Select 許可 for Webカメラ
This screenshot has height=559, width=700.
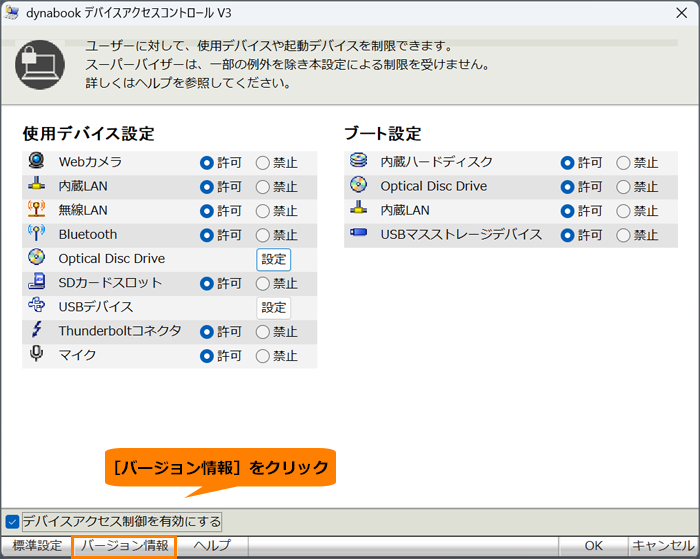207,163
